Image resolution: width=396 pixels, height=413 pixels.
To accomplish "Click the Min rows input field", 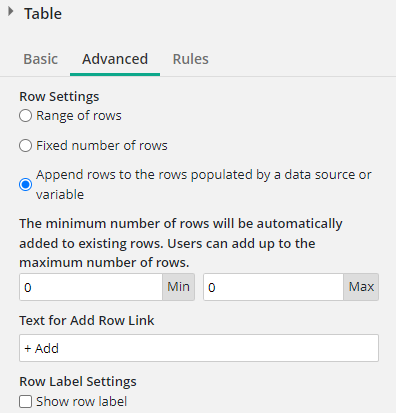I will click(x=91, y=287).
